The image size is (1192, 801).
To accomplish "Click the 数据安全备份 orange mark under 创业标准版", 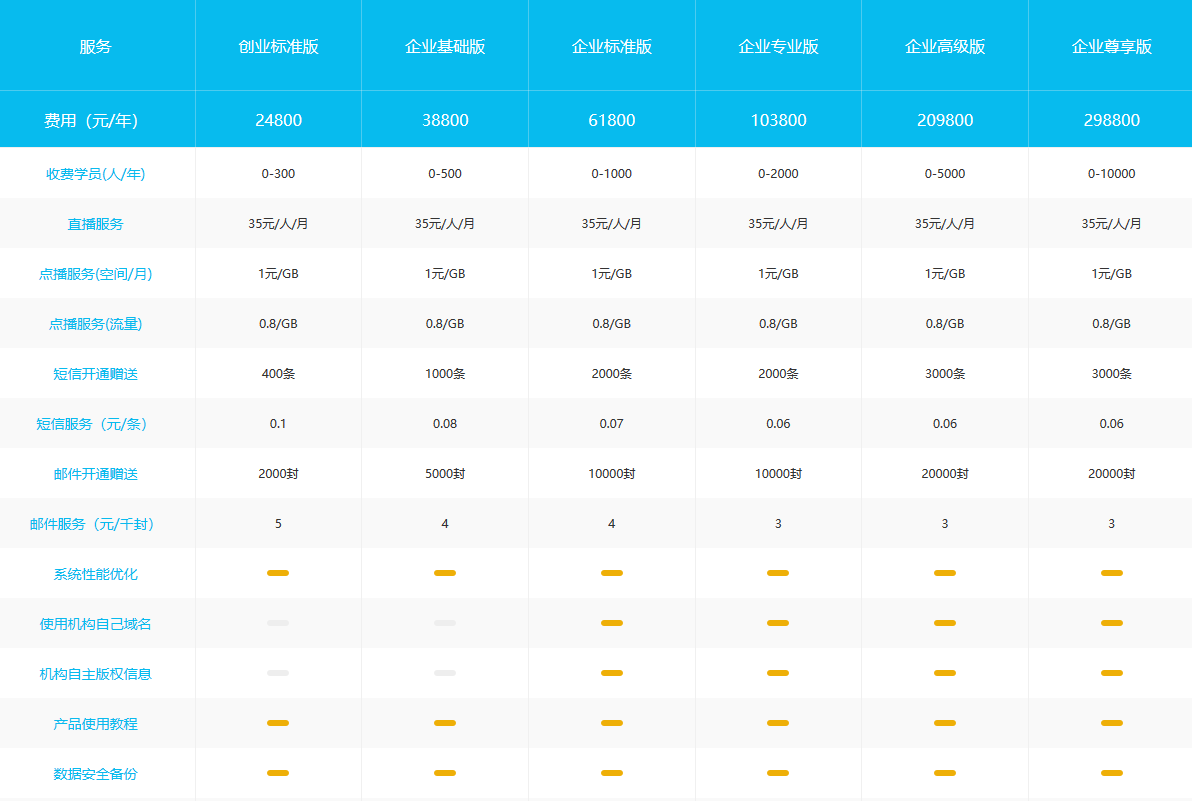I will pyautogui.click(x=278, y=773).
